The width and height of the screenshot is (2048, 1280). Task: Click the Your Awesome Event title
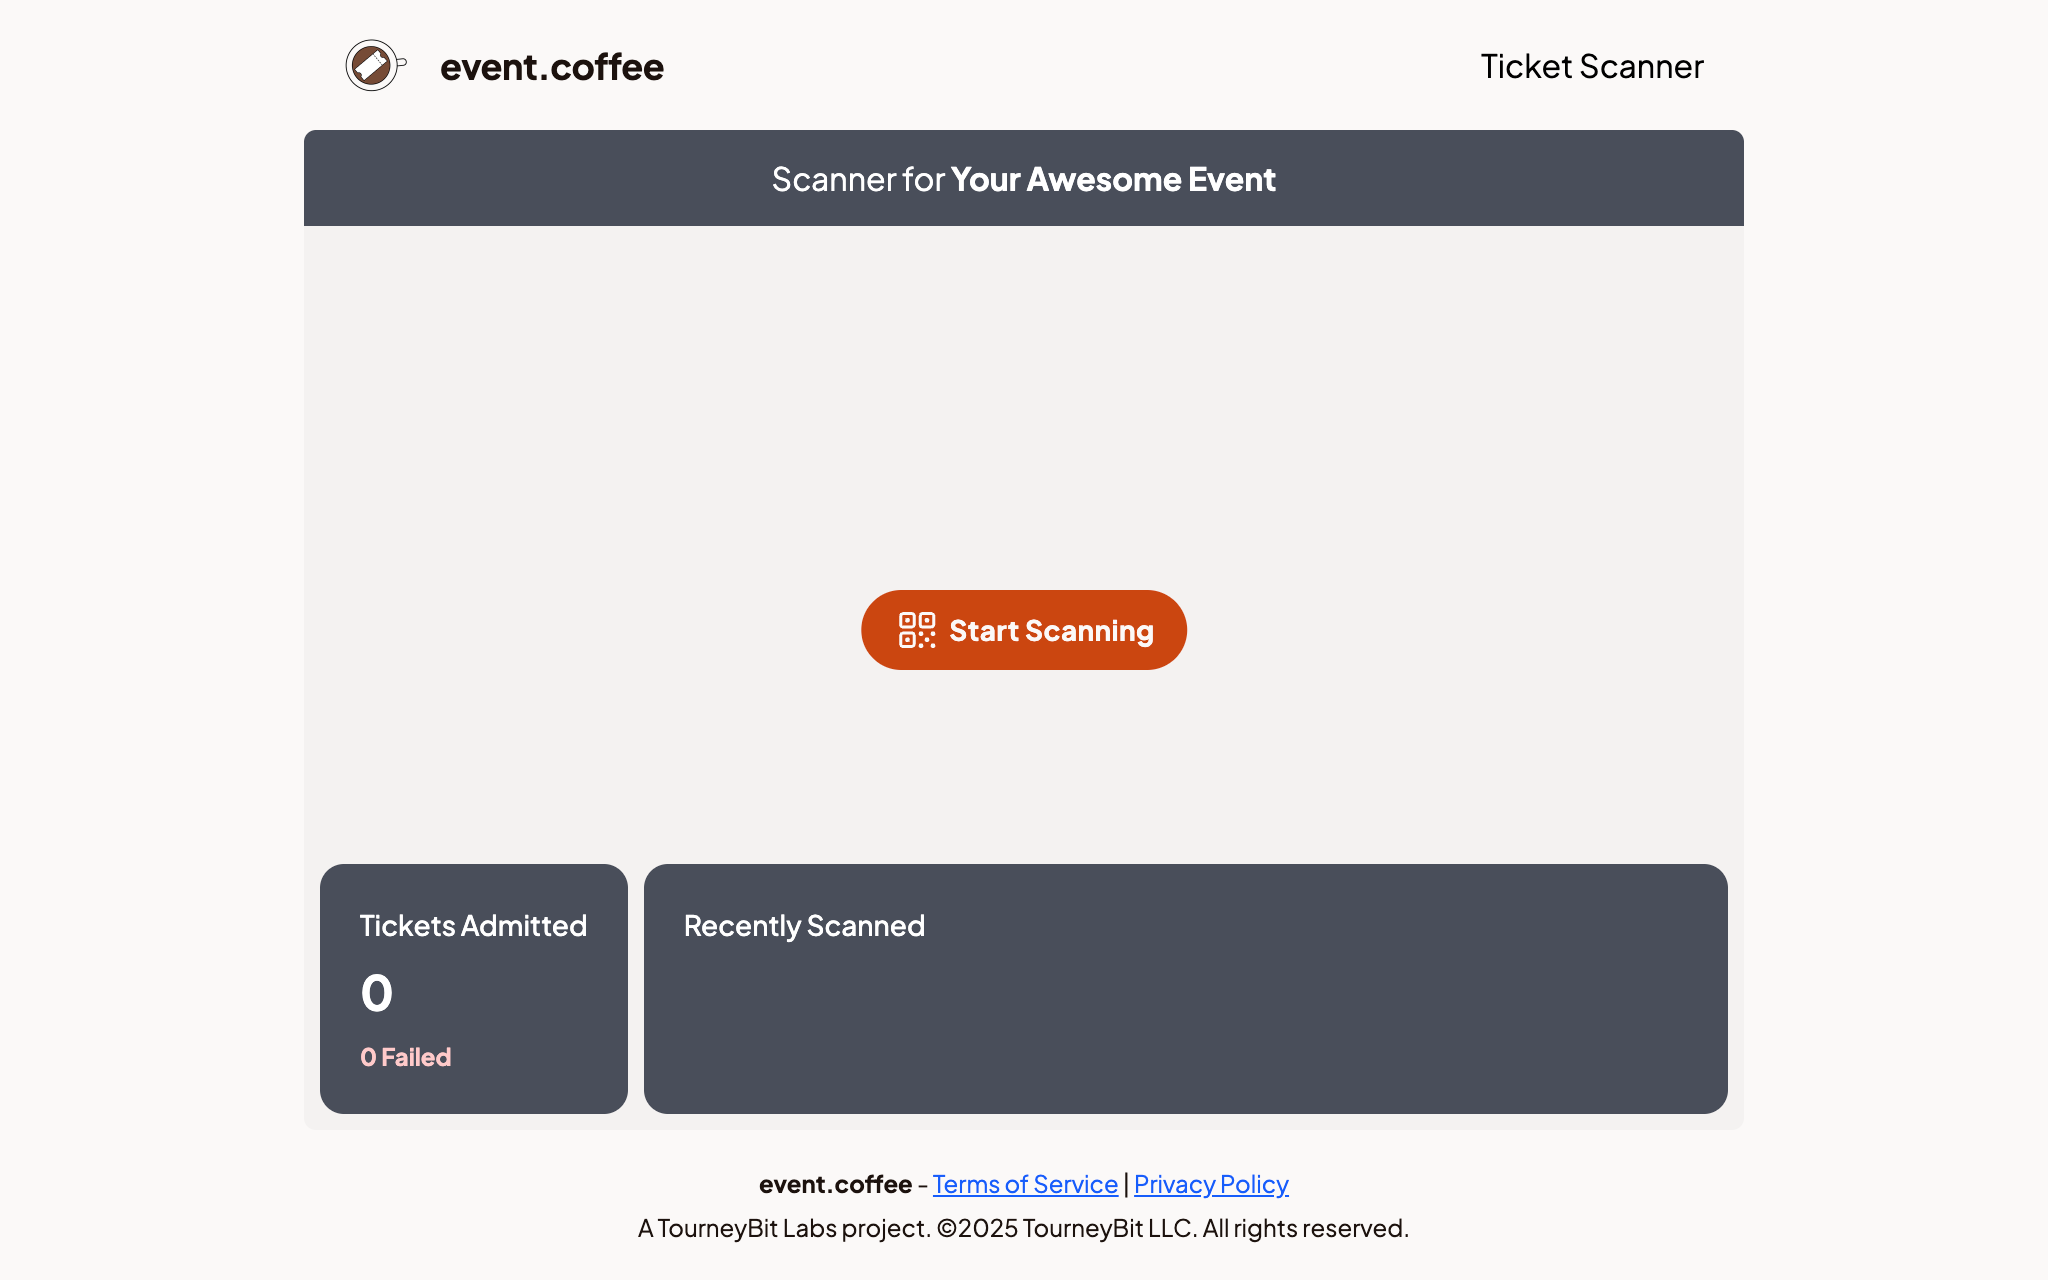coord(1112,180)
